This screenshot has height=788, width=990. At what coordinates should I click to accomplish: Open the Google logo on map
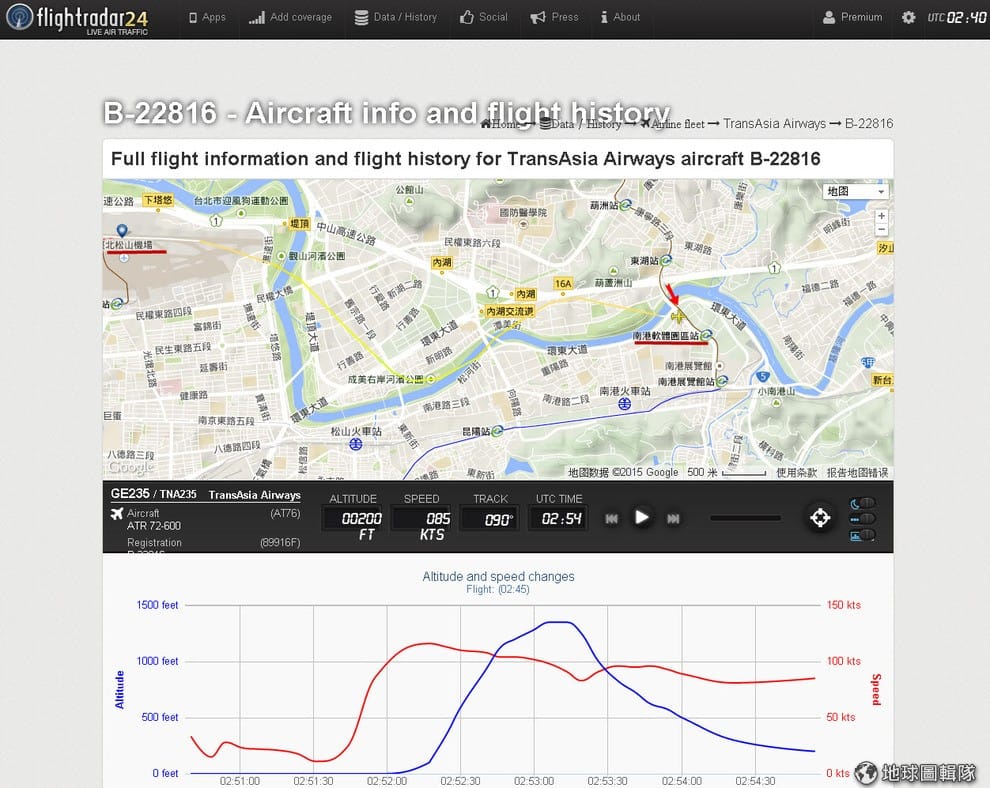coord(130,467)
